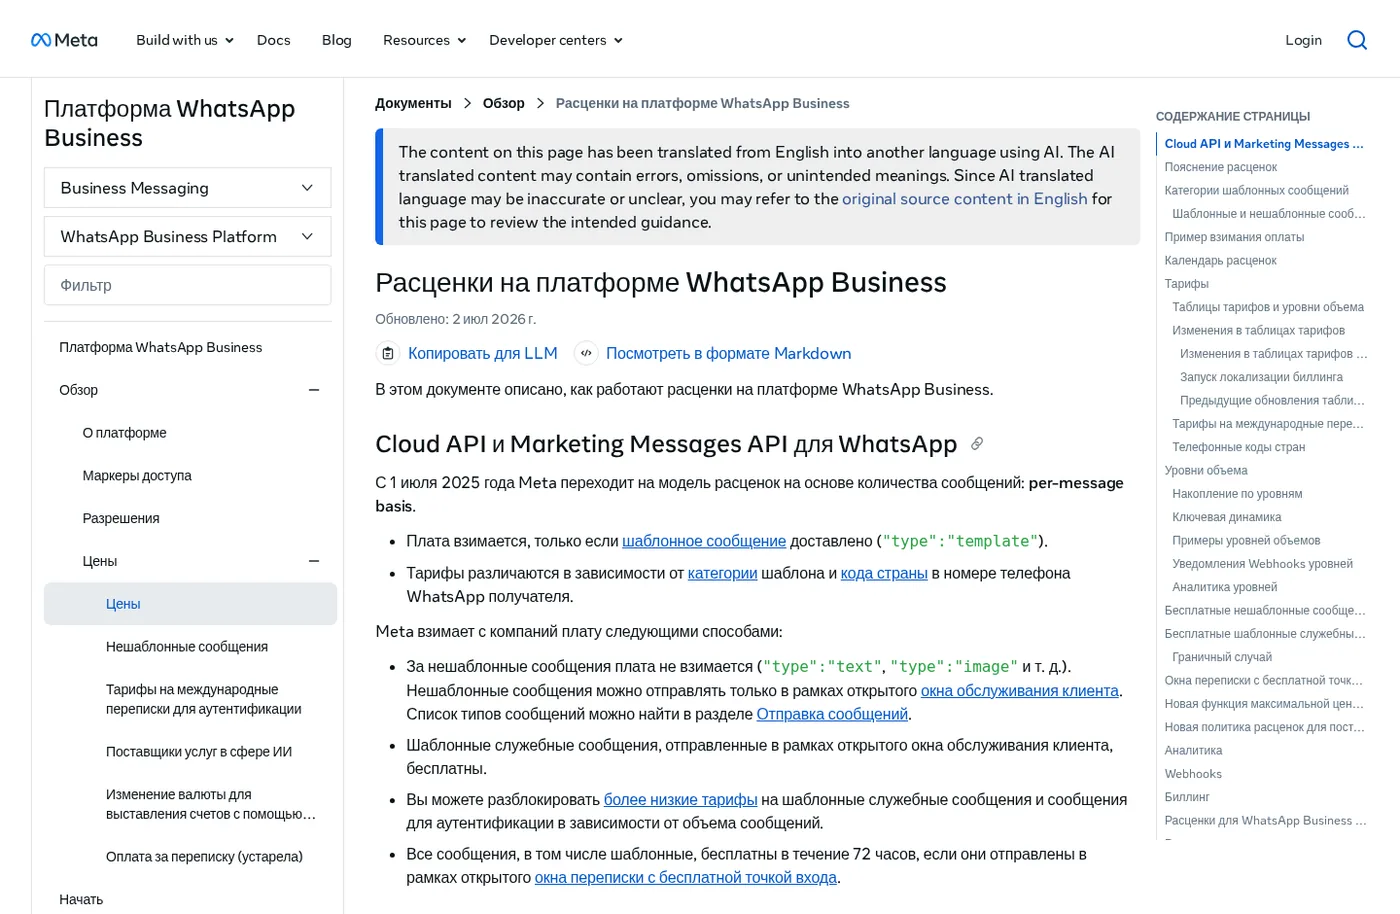This screenshot has height=914, width=1400.
Task: Open окна переписки с бесплатной точкой входа link
Action: tap(685, 878)
